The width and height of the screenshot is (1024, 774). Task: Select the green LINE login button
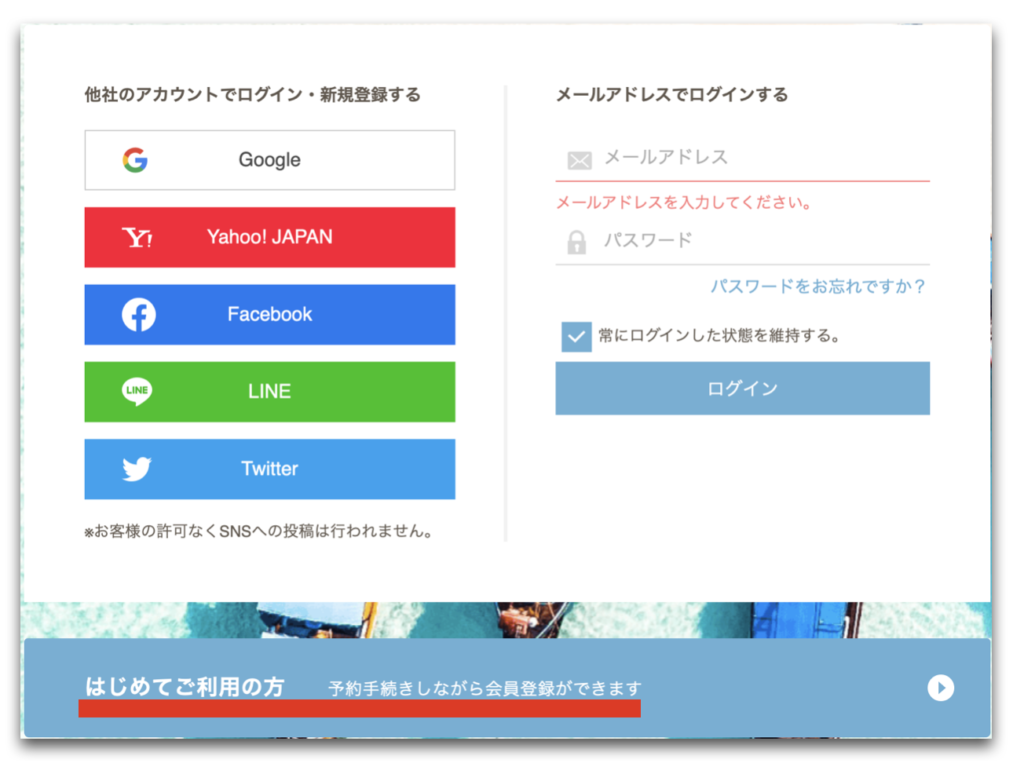click(270, 391)
